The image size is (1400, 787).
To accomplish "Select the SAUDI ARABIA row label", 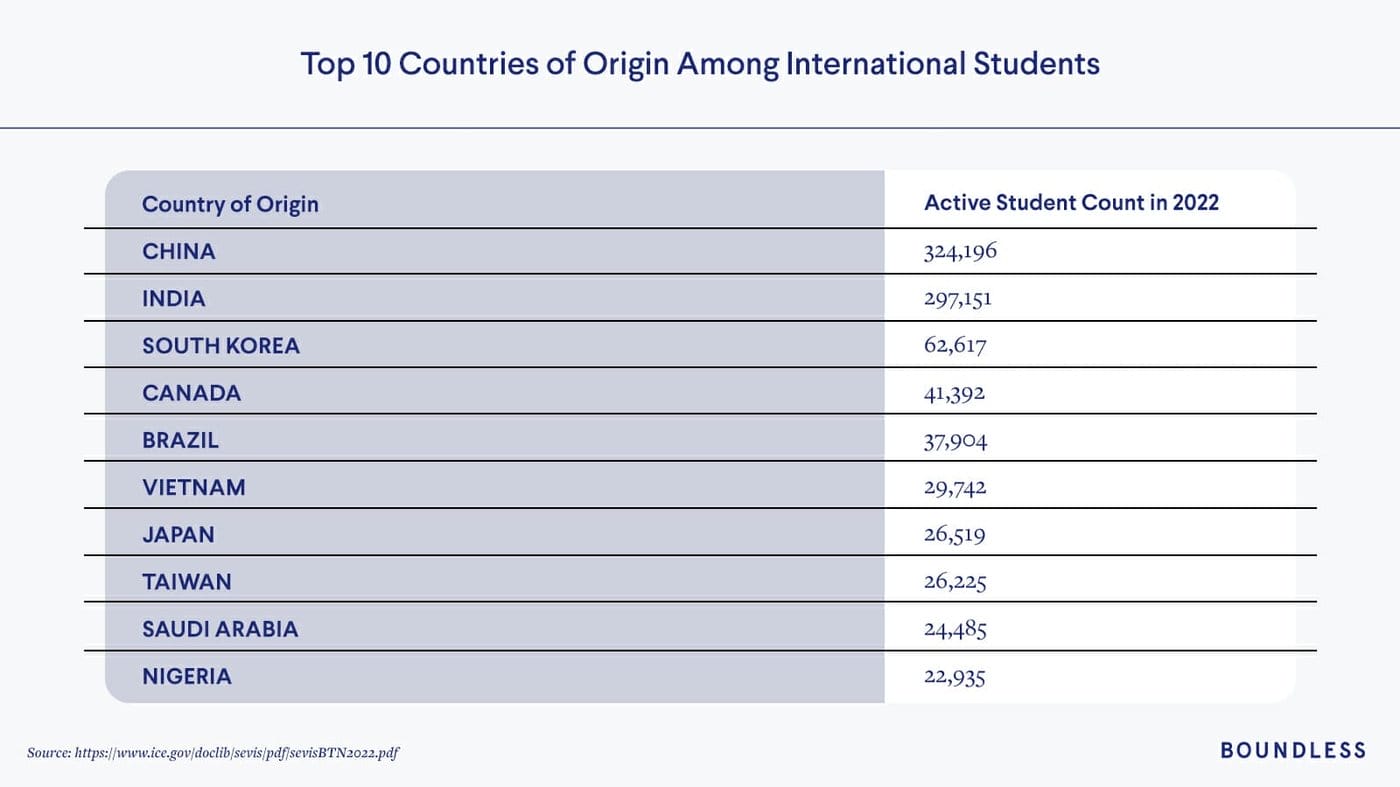I will click(220, 629).
